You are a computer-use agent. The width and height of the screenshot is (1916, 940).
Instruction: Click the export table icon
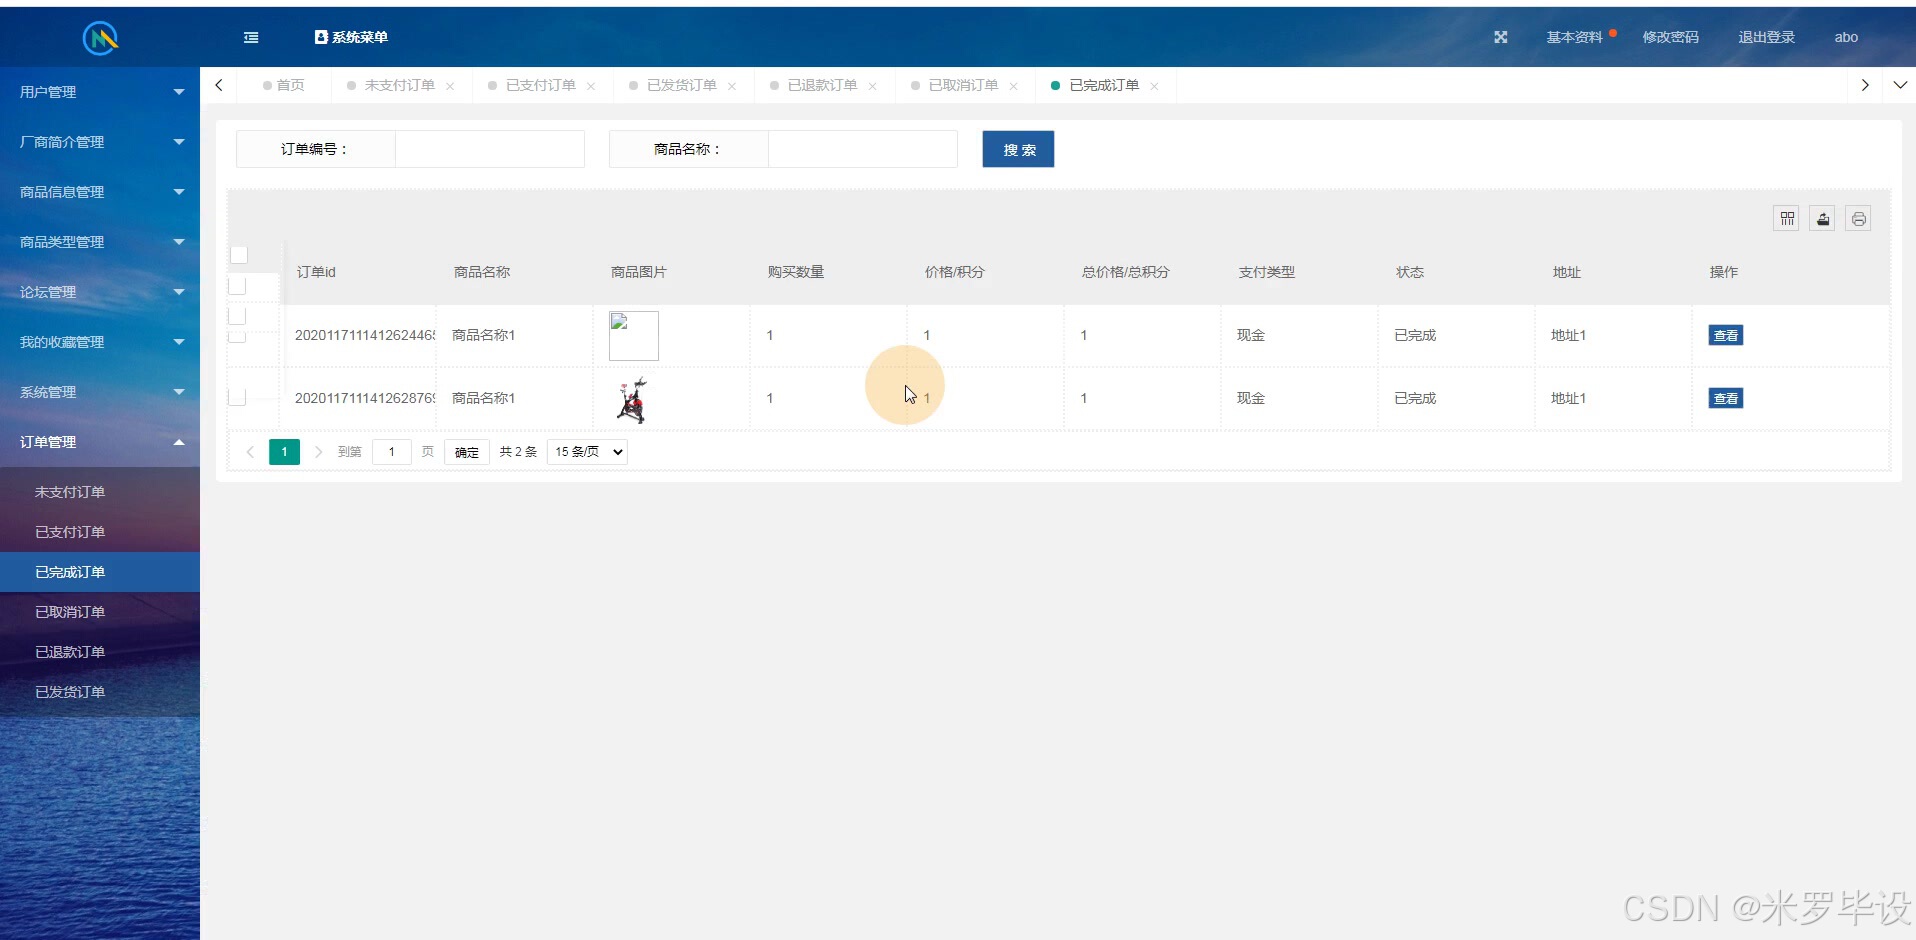click(1823, 219)
